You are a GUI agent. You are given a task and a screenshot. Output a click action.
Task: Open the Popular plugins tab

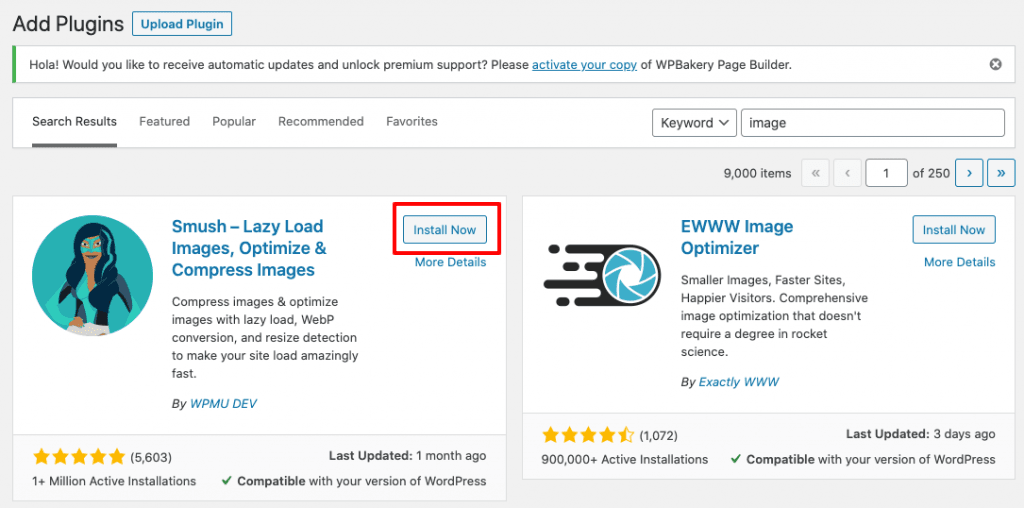click(234, 122)
